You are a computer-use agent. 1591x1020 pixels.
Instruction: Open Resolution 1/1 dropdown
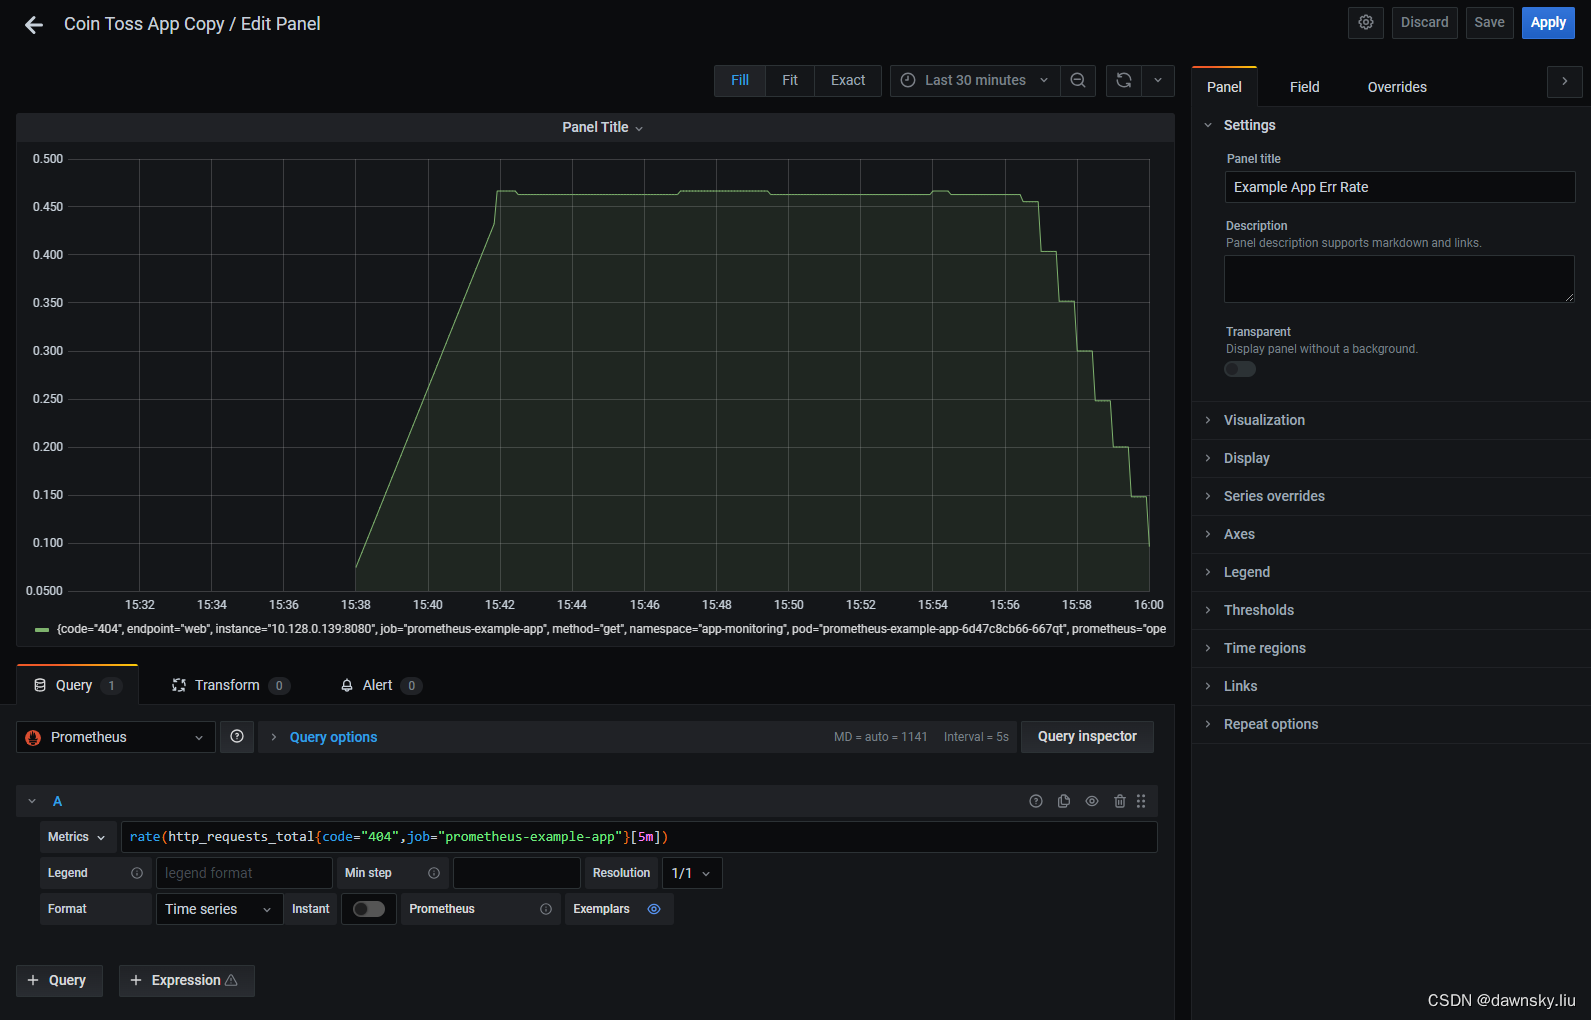(x=691, y=873)
